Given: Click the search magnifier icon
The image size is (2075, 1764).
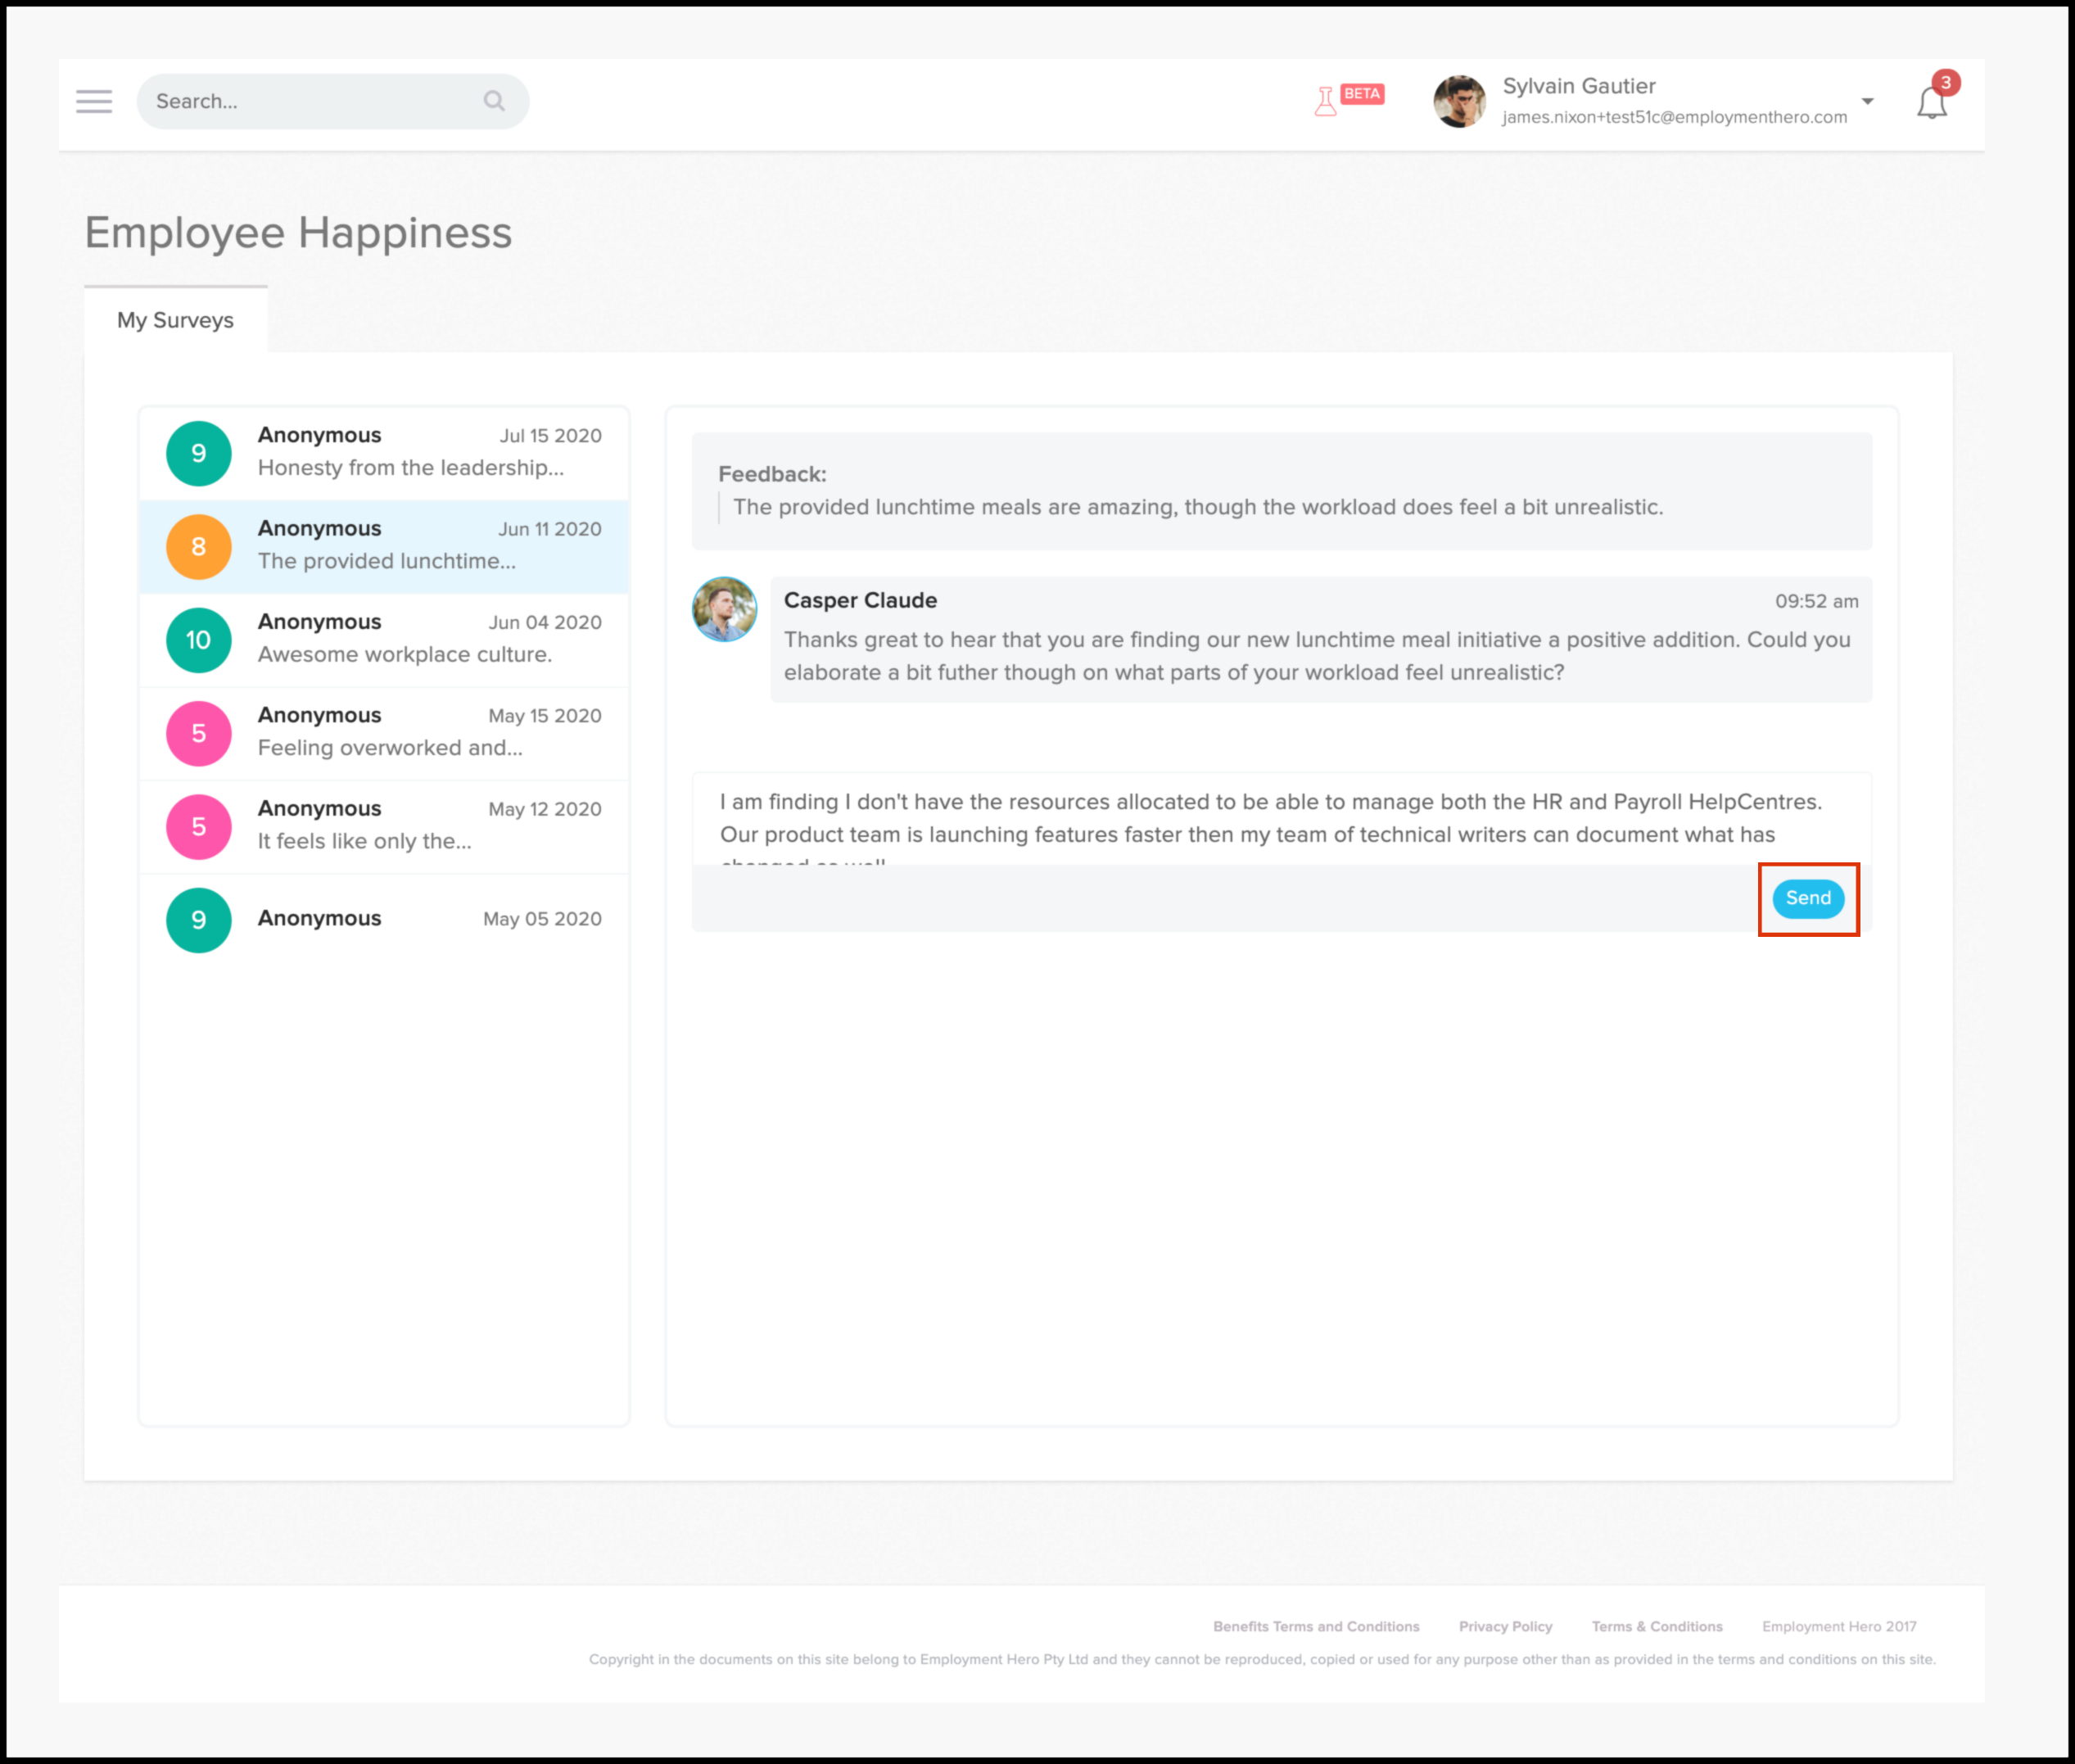Looking at the screenshot, I should (494, 101).
